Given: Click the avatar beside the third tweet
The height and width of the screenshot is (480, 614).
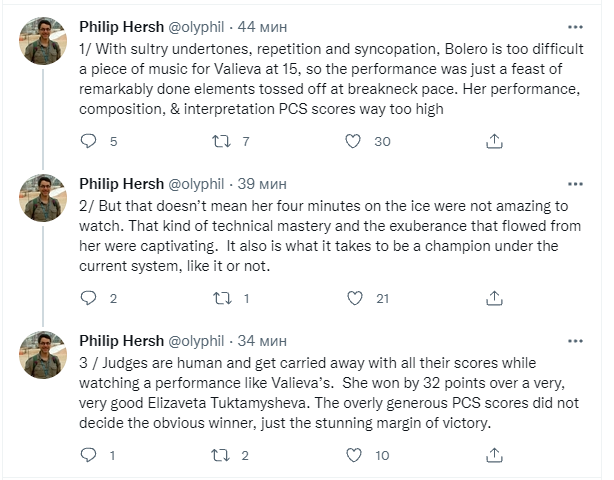Looking at the screenshot, I should click(x=43, y=357).
